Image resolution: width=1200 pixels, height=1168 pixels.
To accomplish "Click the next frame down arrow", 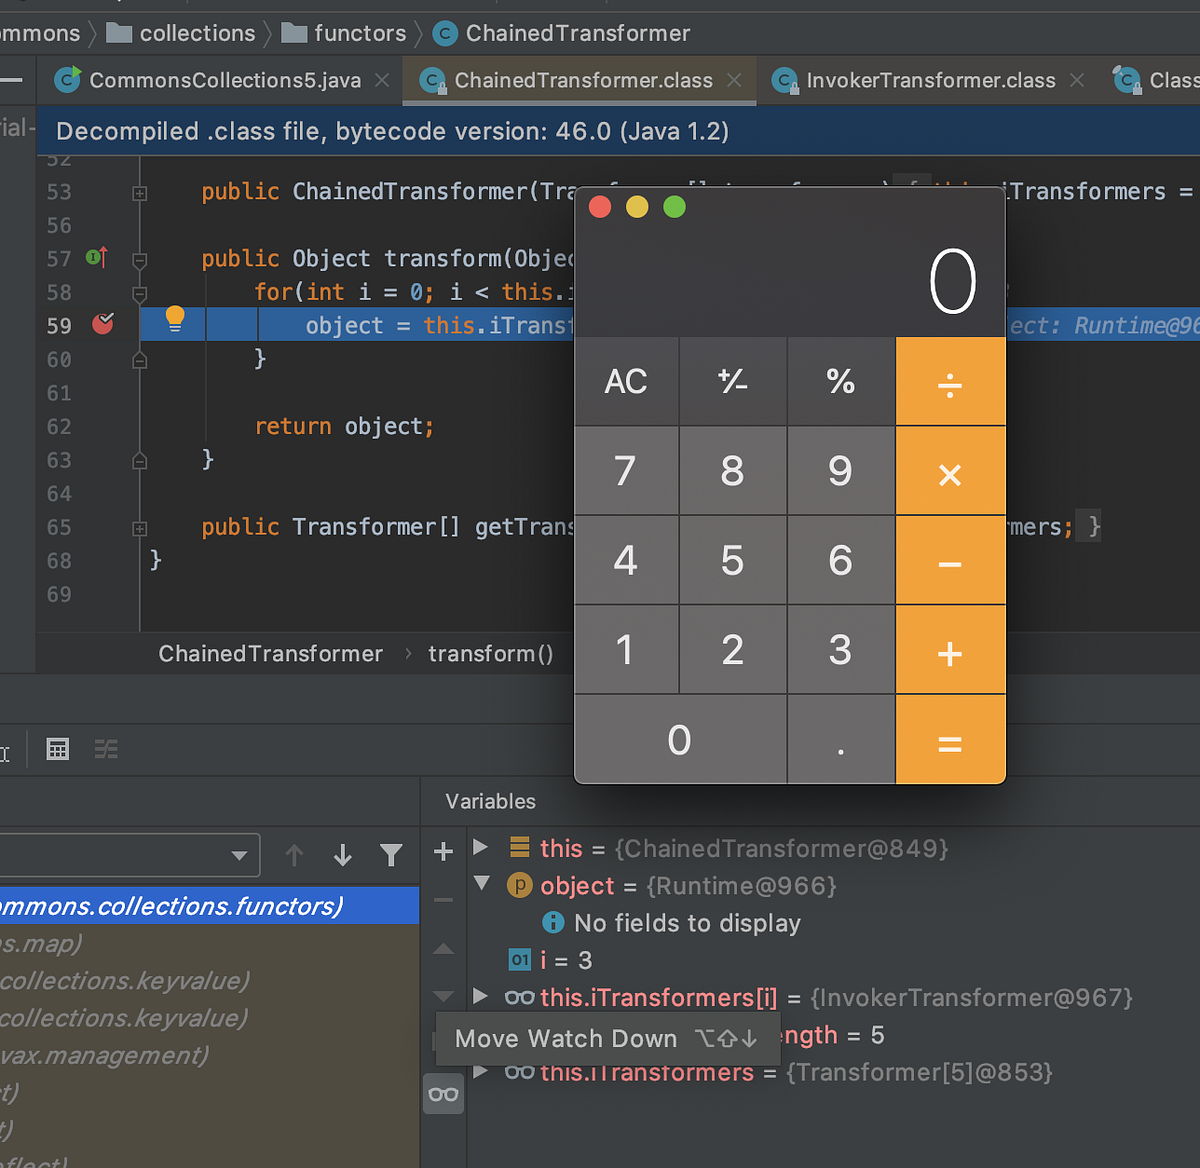I will pyautogui.click(x=343, y=855).
